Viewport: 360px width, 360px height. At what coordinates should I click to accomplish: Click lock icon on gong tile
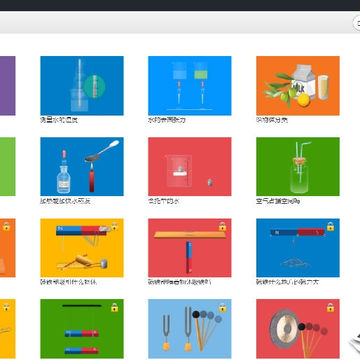point(330,307)
